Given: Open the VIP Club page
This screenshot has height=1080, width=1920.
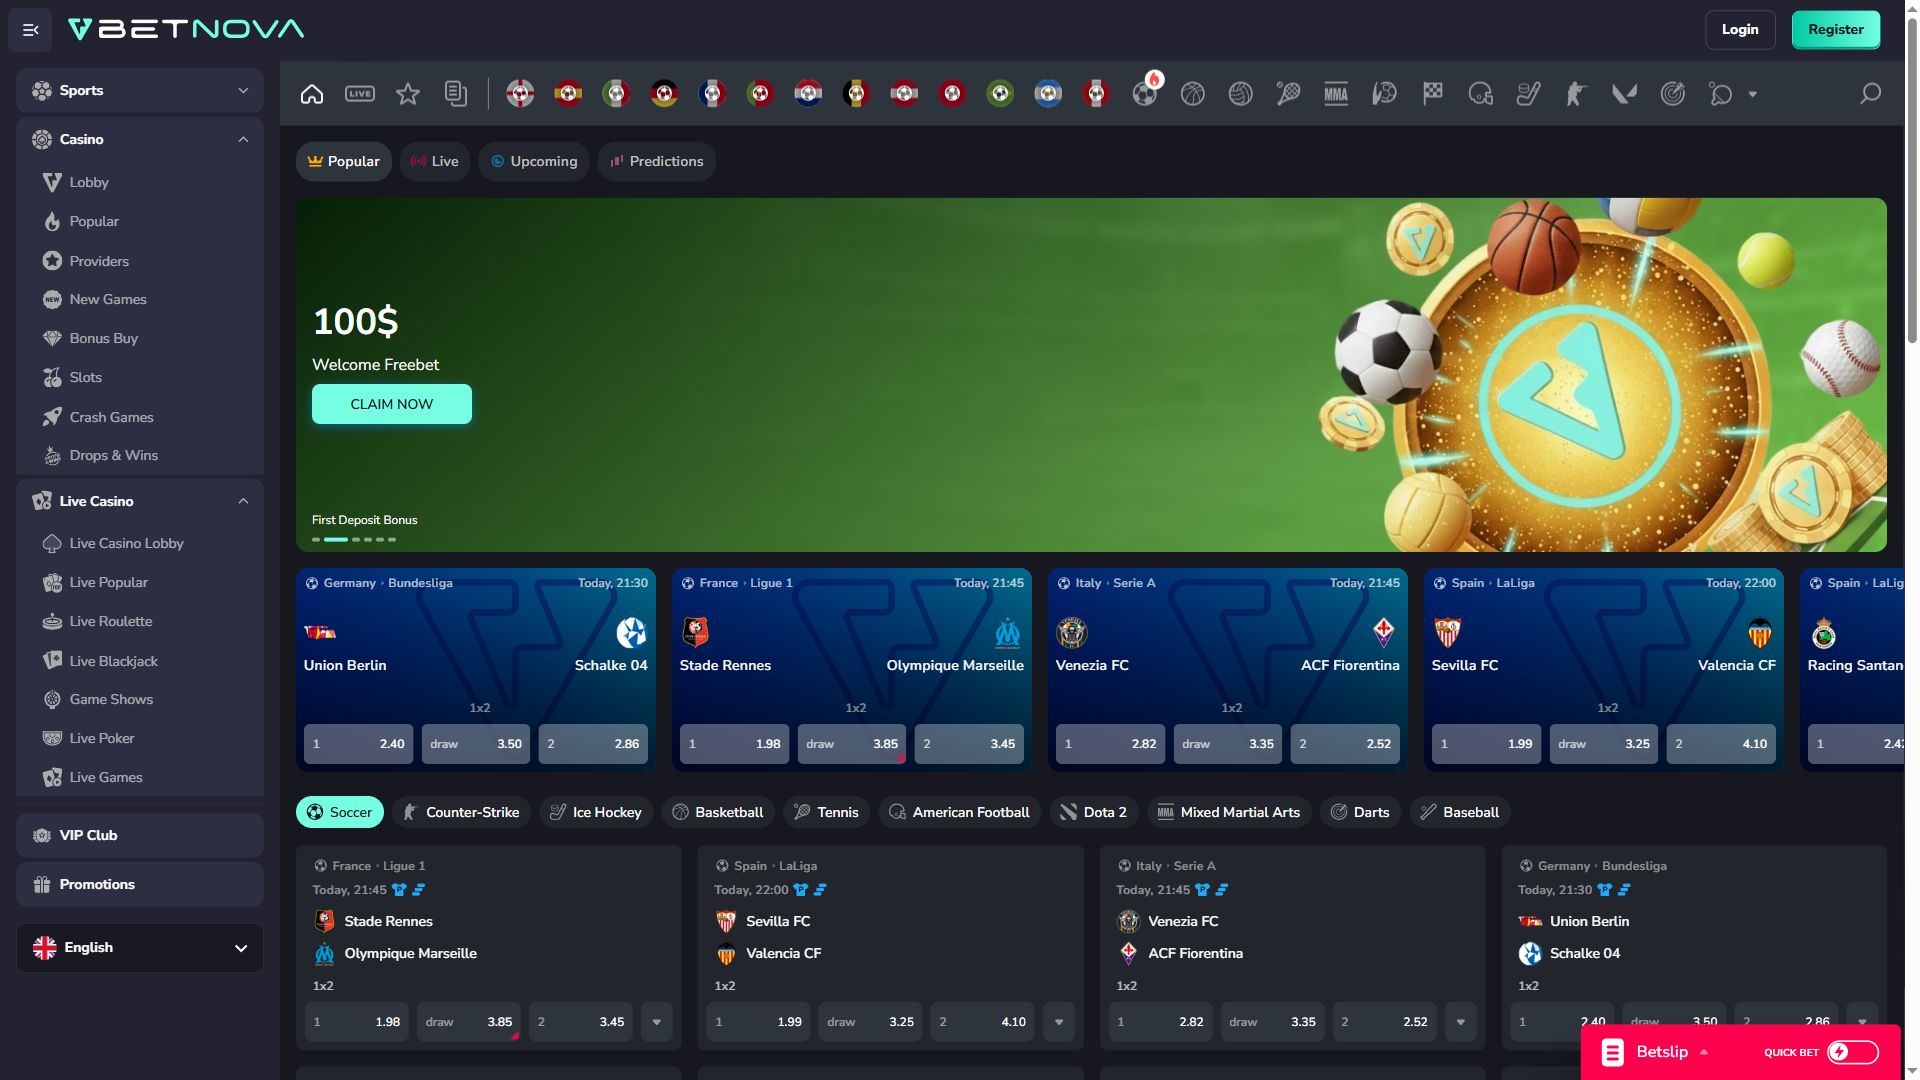Looking at the screenshot, I should click(140, 835).
